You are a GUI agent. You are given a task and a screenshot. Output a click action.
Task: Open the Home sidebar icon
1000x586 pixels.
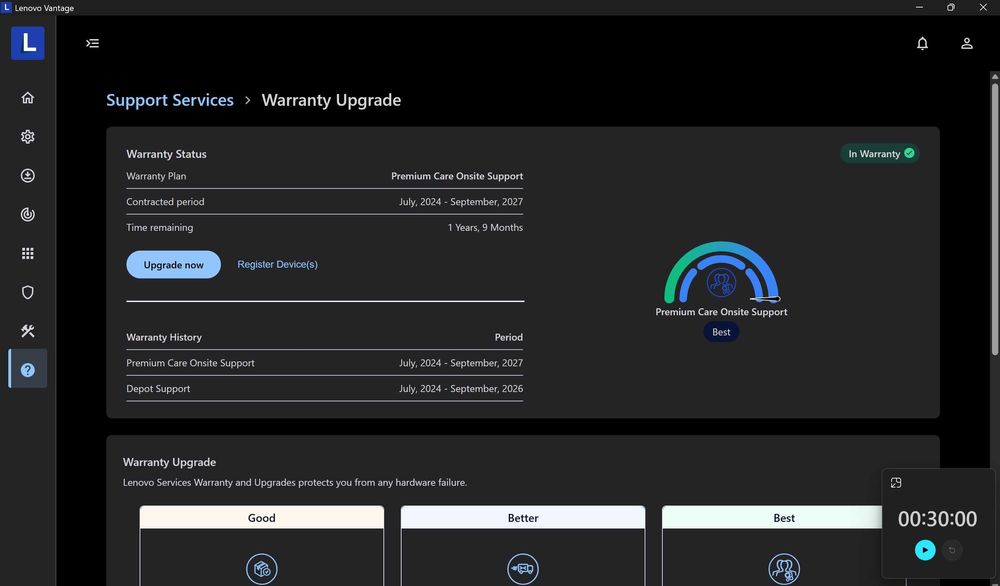click(27, 98)
